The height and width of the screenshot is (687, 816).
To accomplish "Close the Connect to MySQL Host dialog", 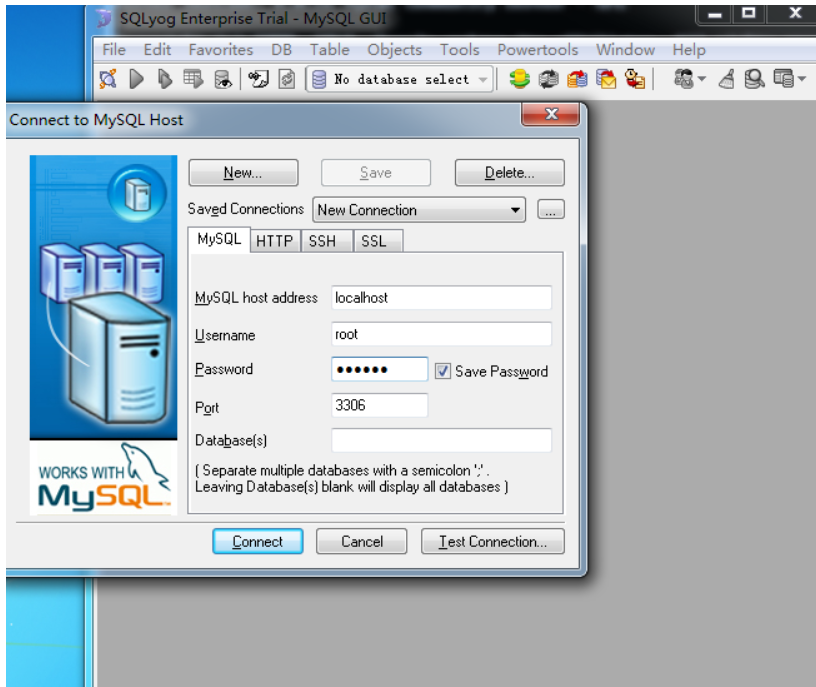I will click(551, 114).
